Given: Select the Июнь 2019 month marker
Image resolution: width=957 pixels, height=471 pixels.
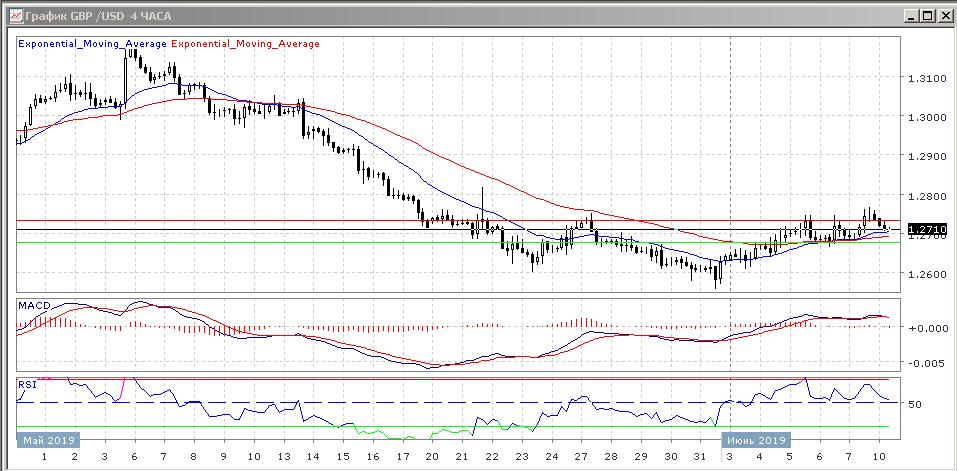Looking at the screenshot, I should click(757, 439).
